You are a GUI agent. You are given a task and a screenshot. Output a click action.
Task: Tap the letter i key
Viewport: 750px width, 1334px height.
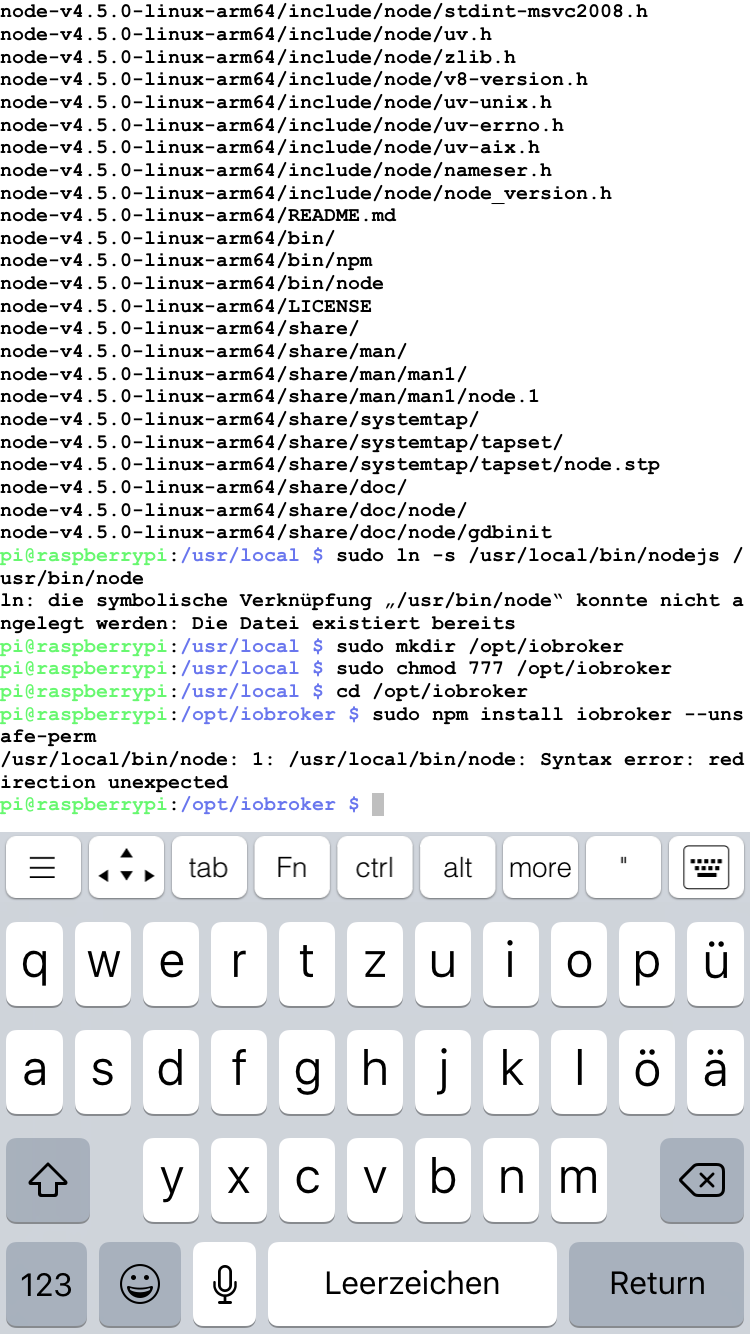tap(511, 964)
